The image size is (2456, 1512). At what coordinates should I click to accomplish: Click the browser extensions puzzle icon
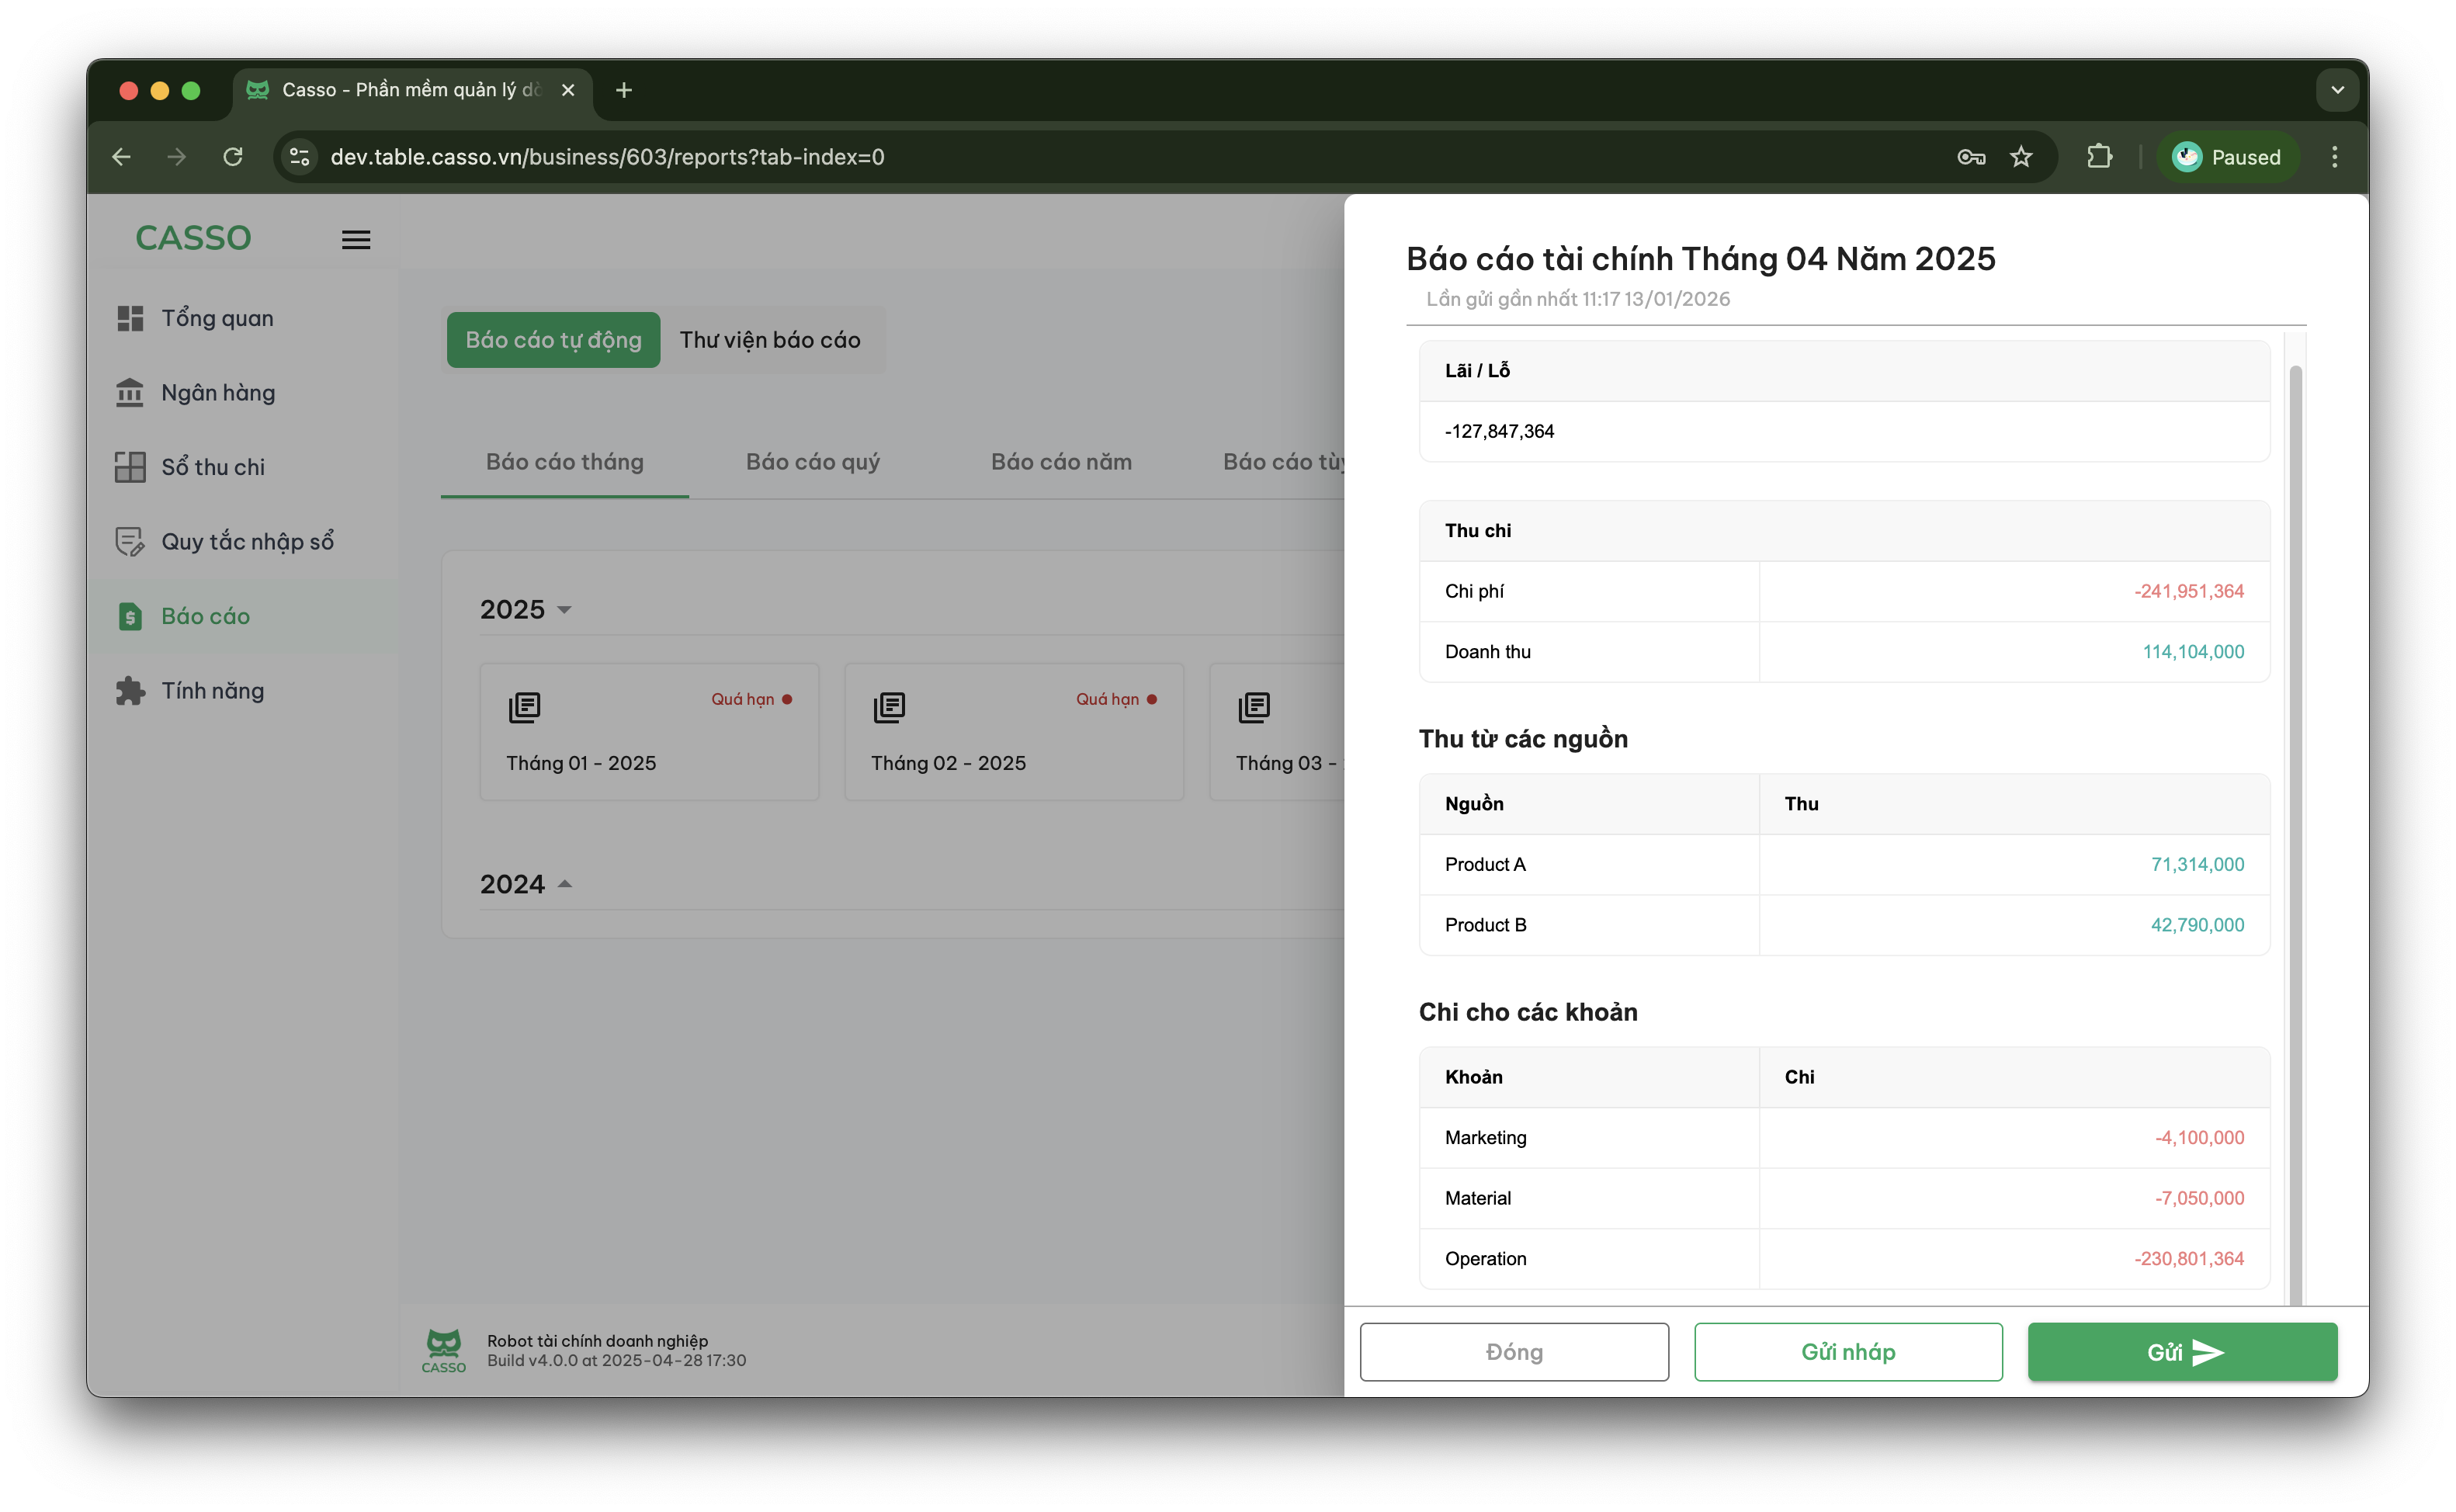pyautogui.click(x=2099, y=157)
